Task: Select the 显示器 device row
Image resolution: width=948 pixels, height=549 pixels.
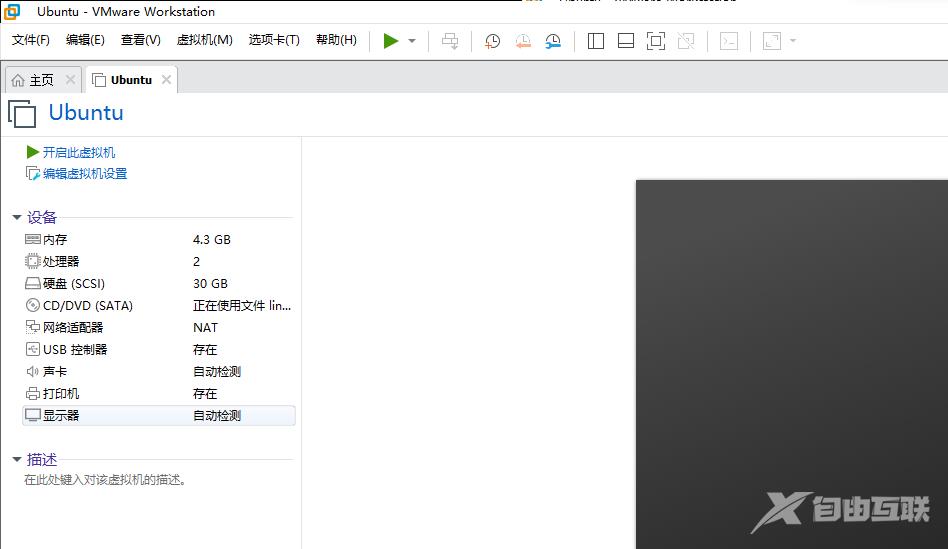Action: click(x=159, y=415)
